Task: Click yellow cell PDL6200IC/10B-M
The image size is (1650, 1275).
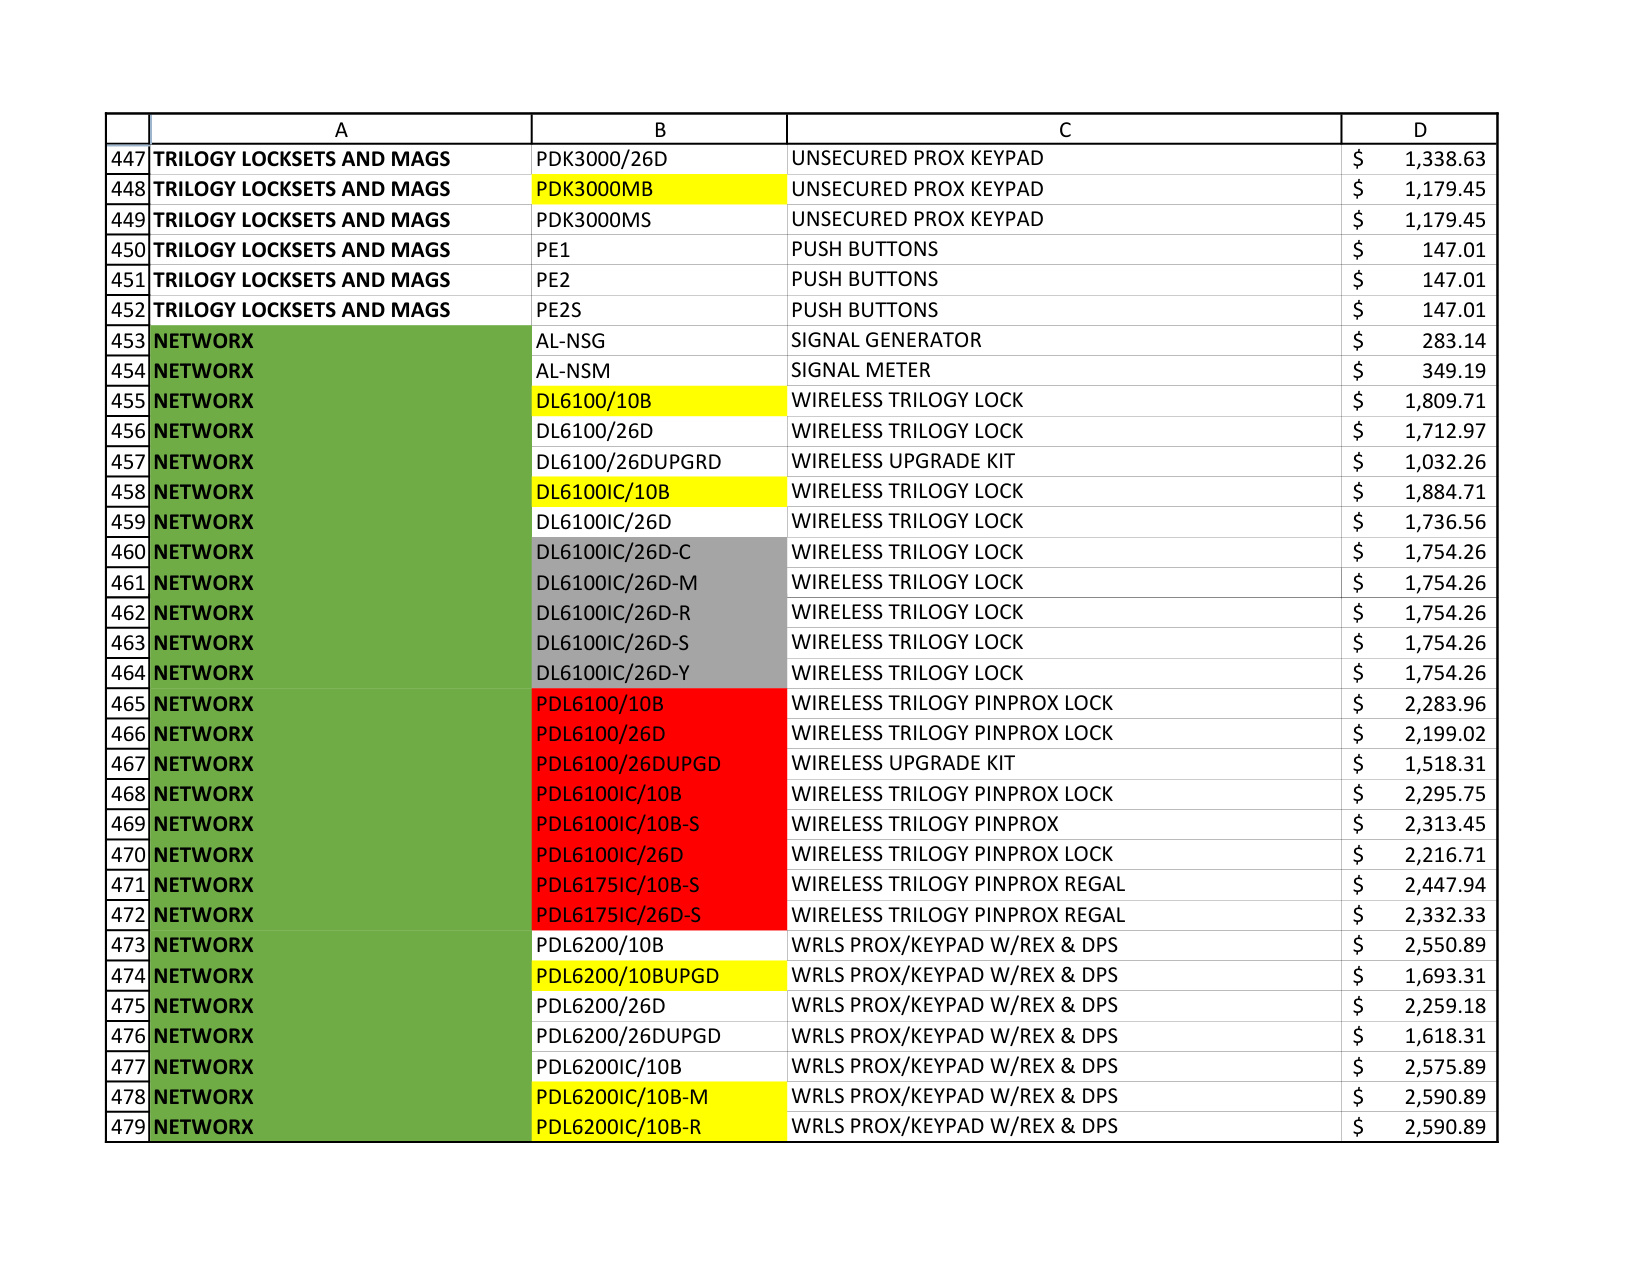Action: pyautogui.click(x=660, y=1097)
